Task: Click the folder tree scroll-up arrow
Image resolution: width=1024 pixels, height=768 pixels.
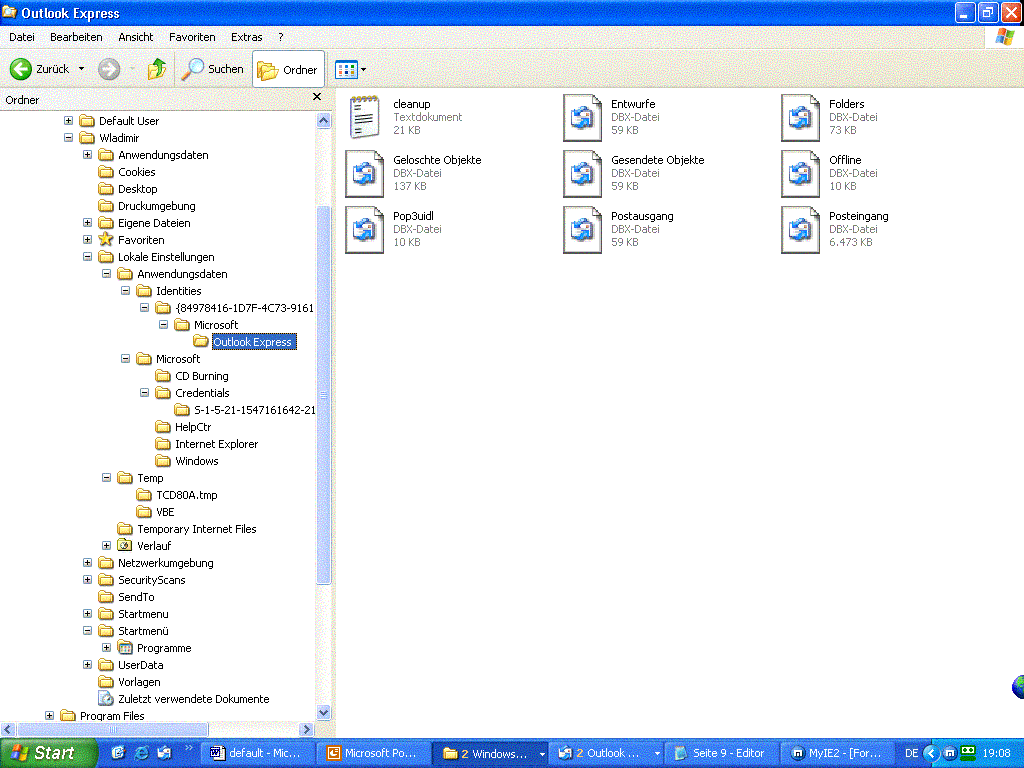Action: point(323,120)
